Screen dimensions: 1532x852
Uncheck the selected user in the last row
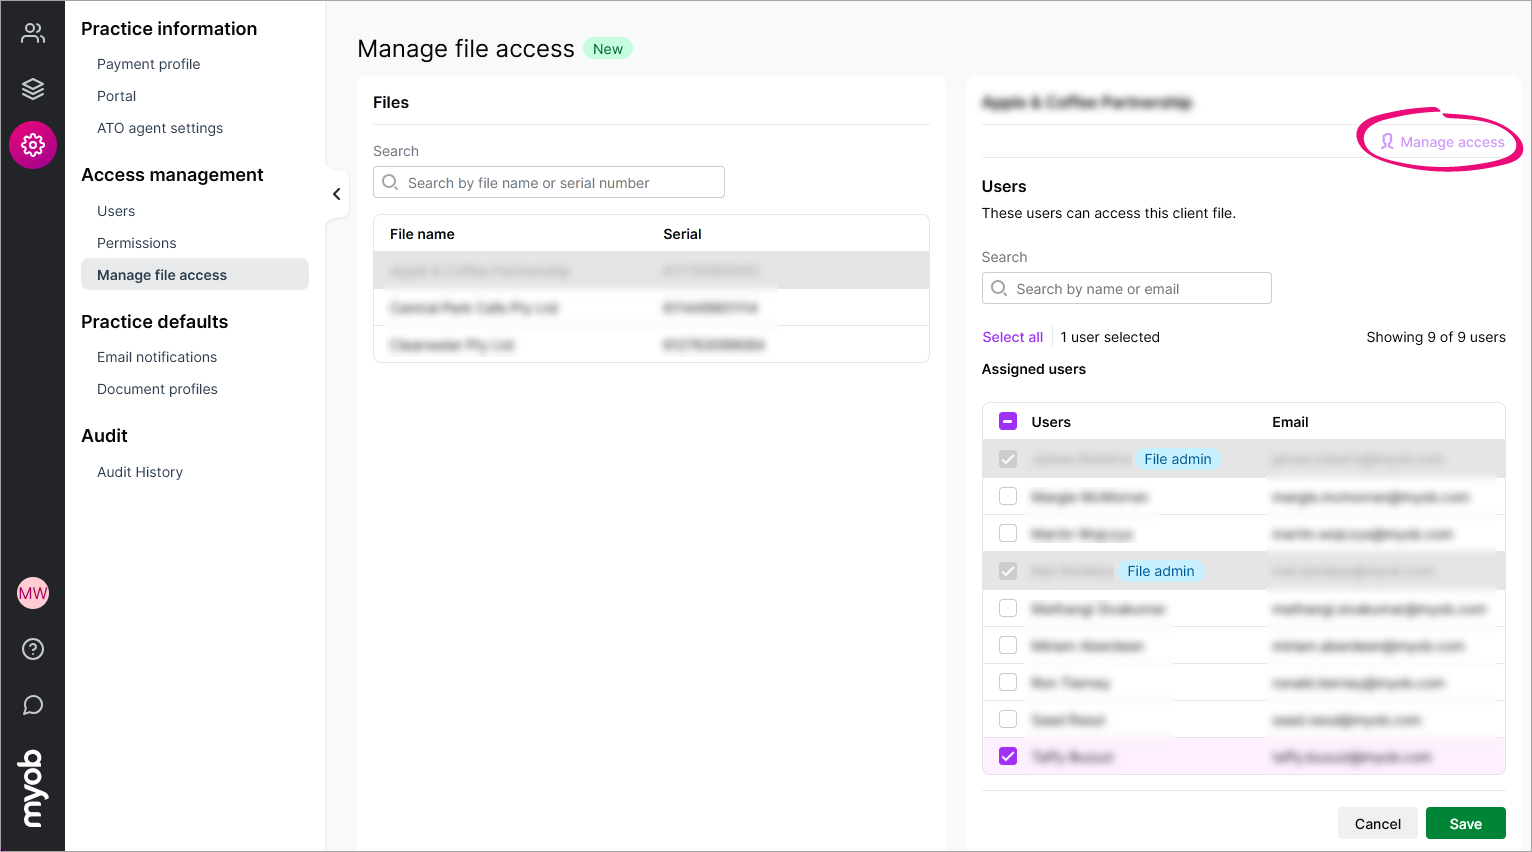1007,756
